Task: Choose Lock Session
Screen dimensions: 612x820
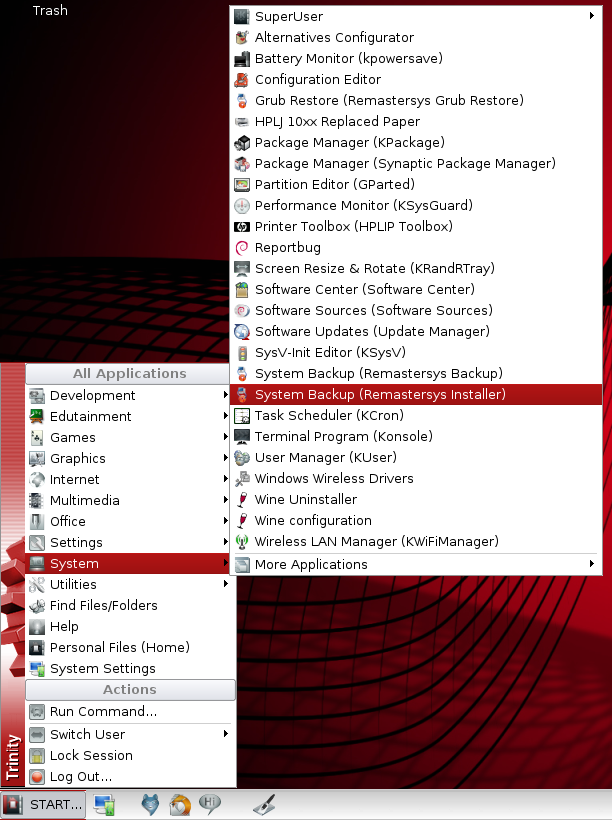Action: click(130, 756)
